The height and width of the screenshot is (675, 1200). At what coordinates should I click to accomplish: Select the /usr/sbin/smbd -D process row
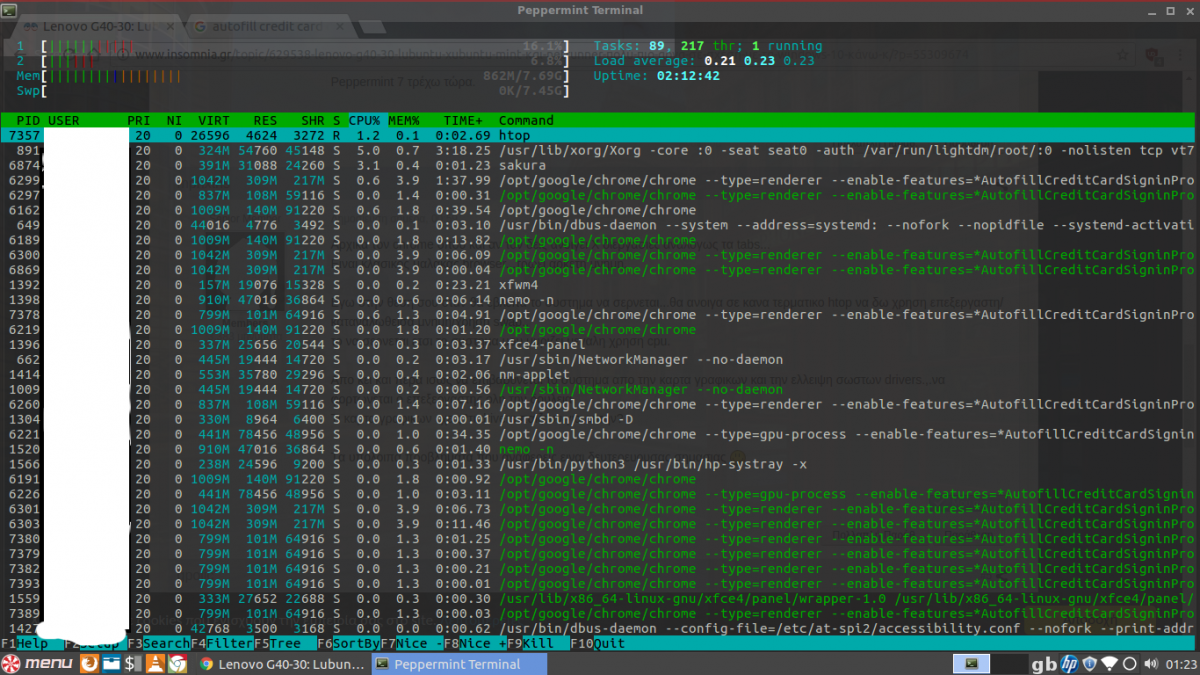click(600, 420)
